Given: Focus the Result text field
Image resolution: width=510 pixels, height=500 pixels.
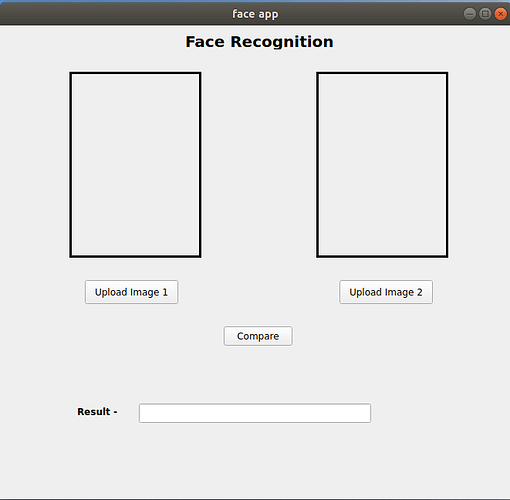Looking at the screenshot, I should (x=255, y=413).
